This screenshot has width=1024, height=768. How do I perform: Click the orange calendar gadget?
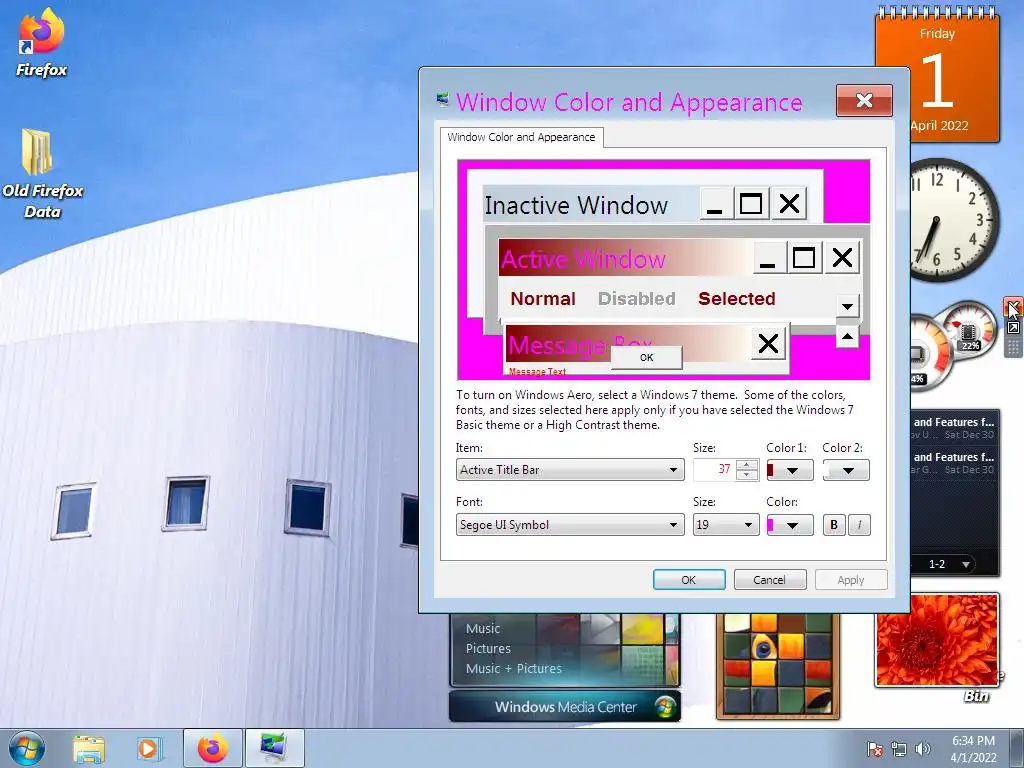[x=937, y=76]
